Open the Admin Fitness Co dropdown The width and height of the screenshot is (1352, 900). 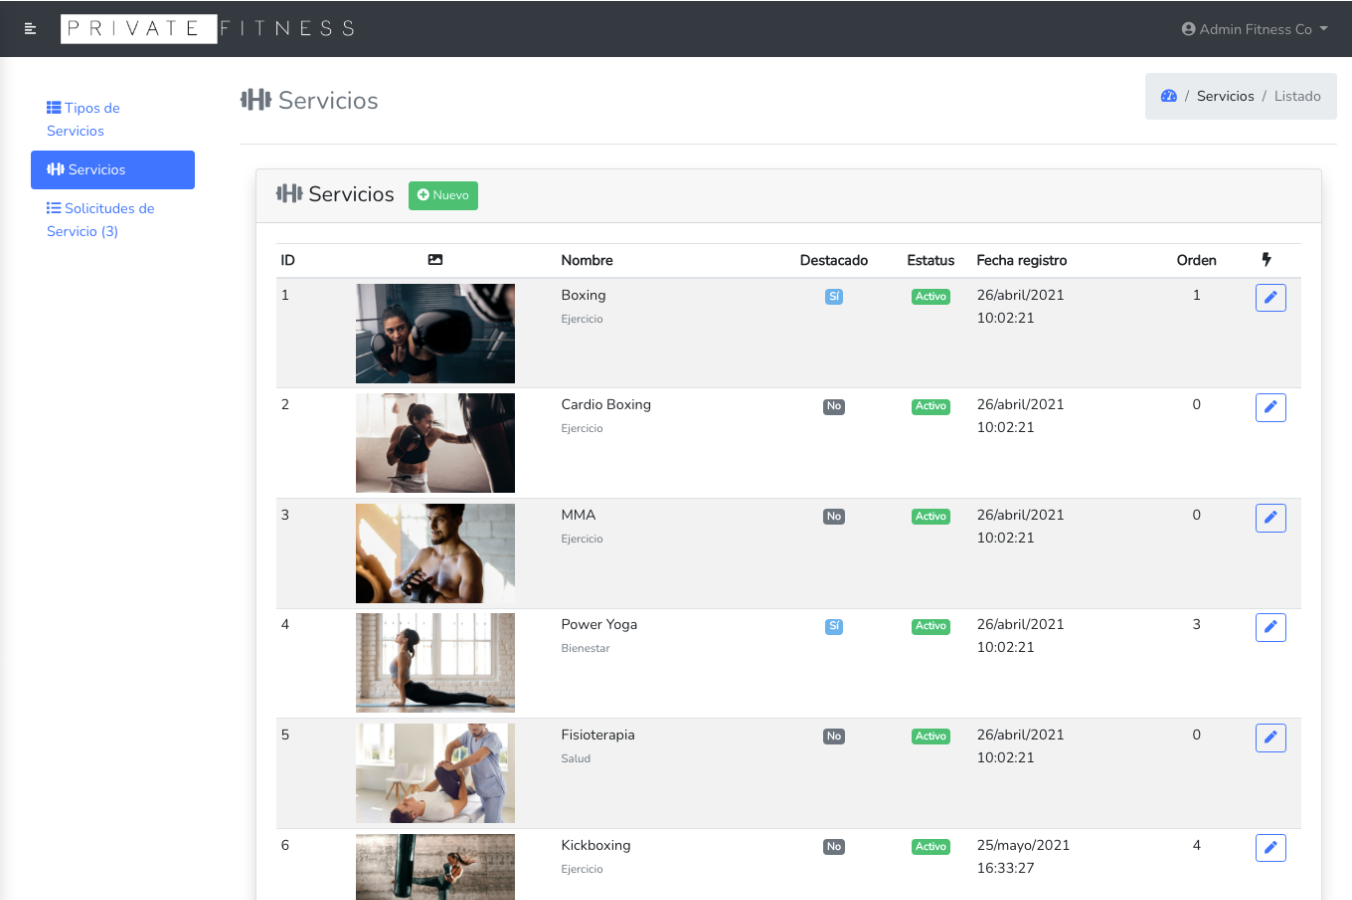point(1254,29)
